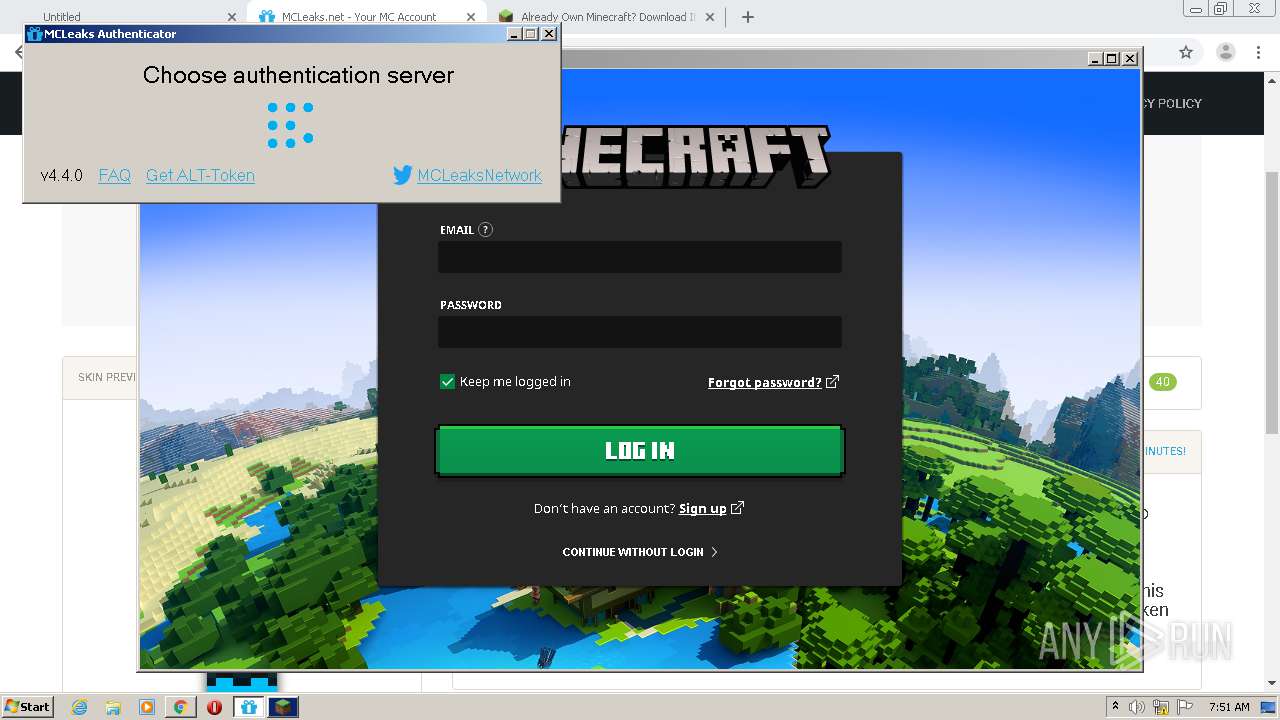Minimize the MCLeaks Authenticator window
The width and height of the screenshot is (1280, 720).
[514, 34]
